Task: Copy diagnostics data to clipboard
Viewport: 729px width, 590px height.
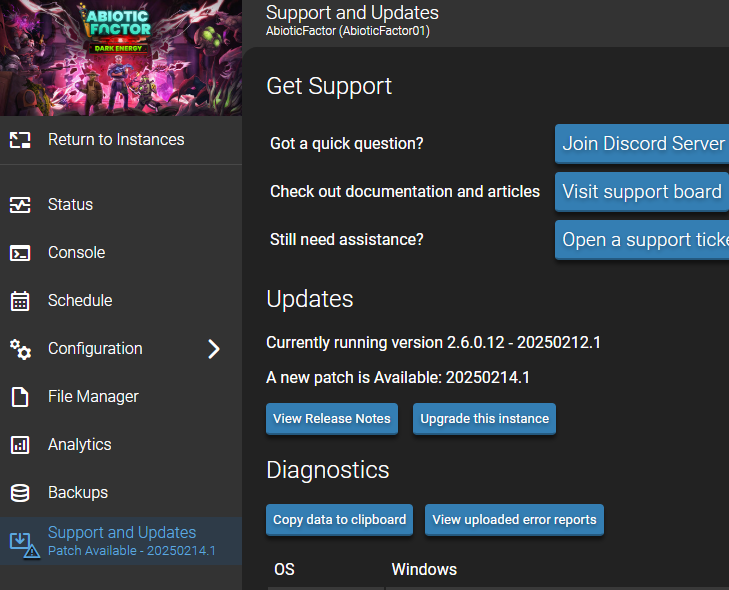Action: (339, 520)
